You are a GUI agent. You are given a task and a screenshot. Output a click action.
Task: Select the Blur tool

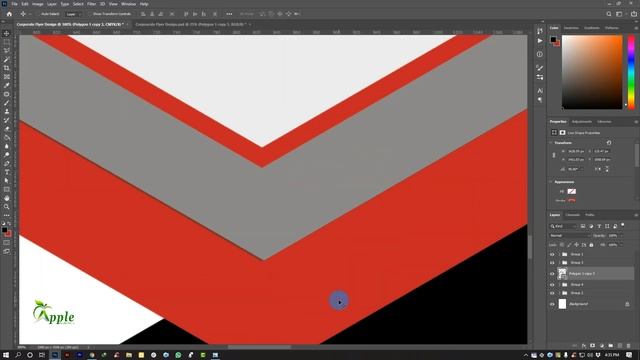coord(7,146)
